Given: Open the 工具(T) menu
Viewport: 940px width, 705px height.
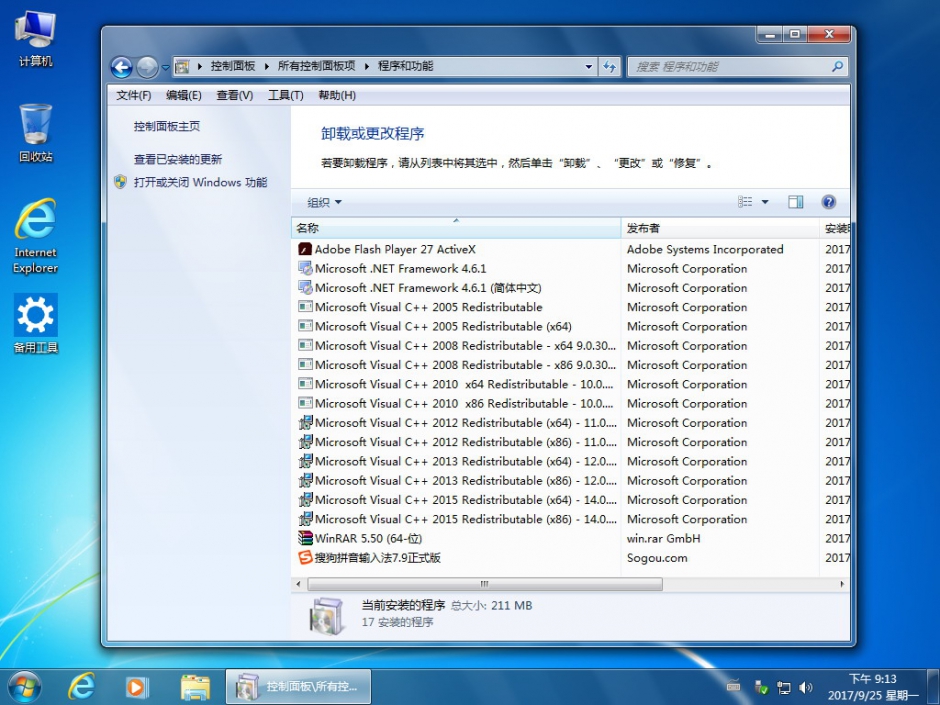Looking at the screenshot, I should (285, 95).
